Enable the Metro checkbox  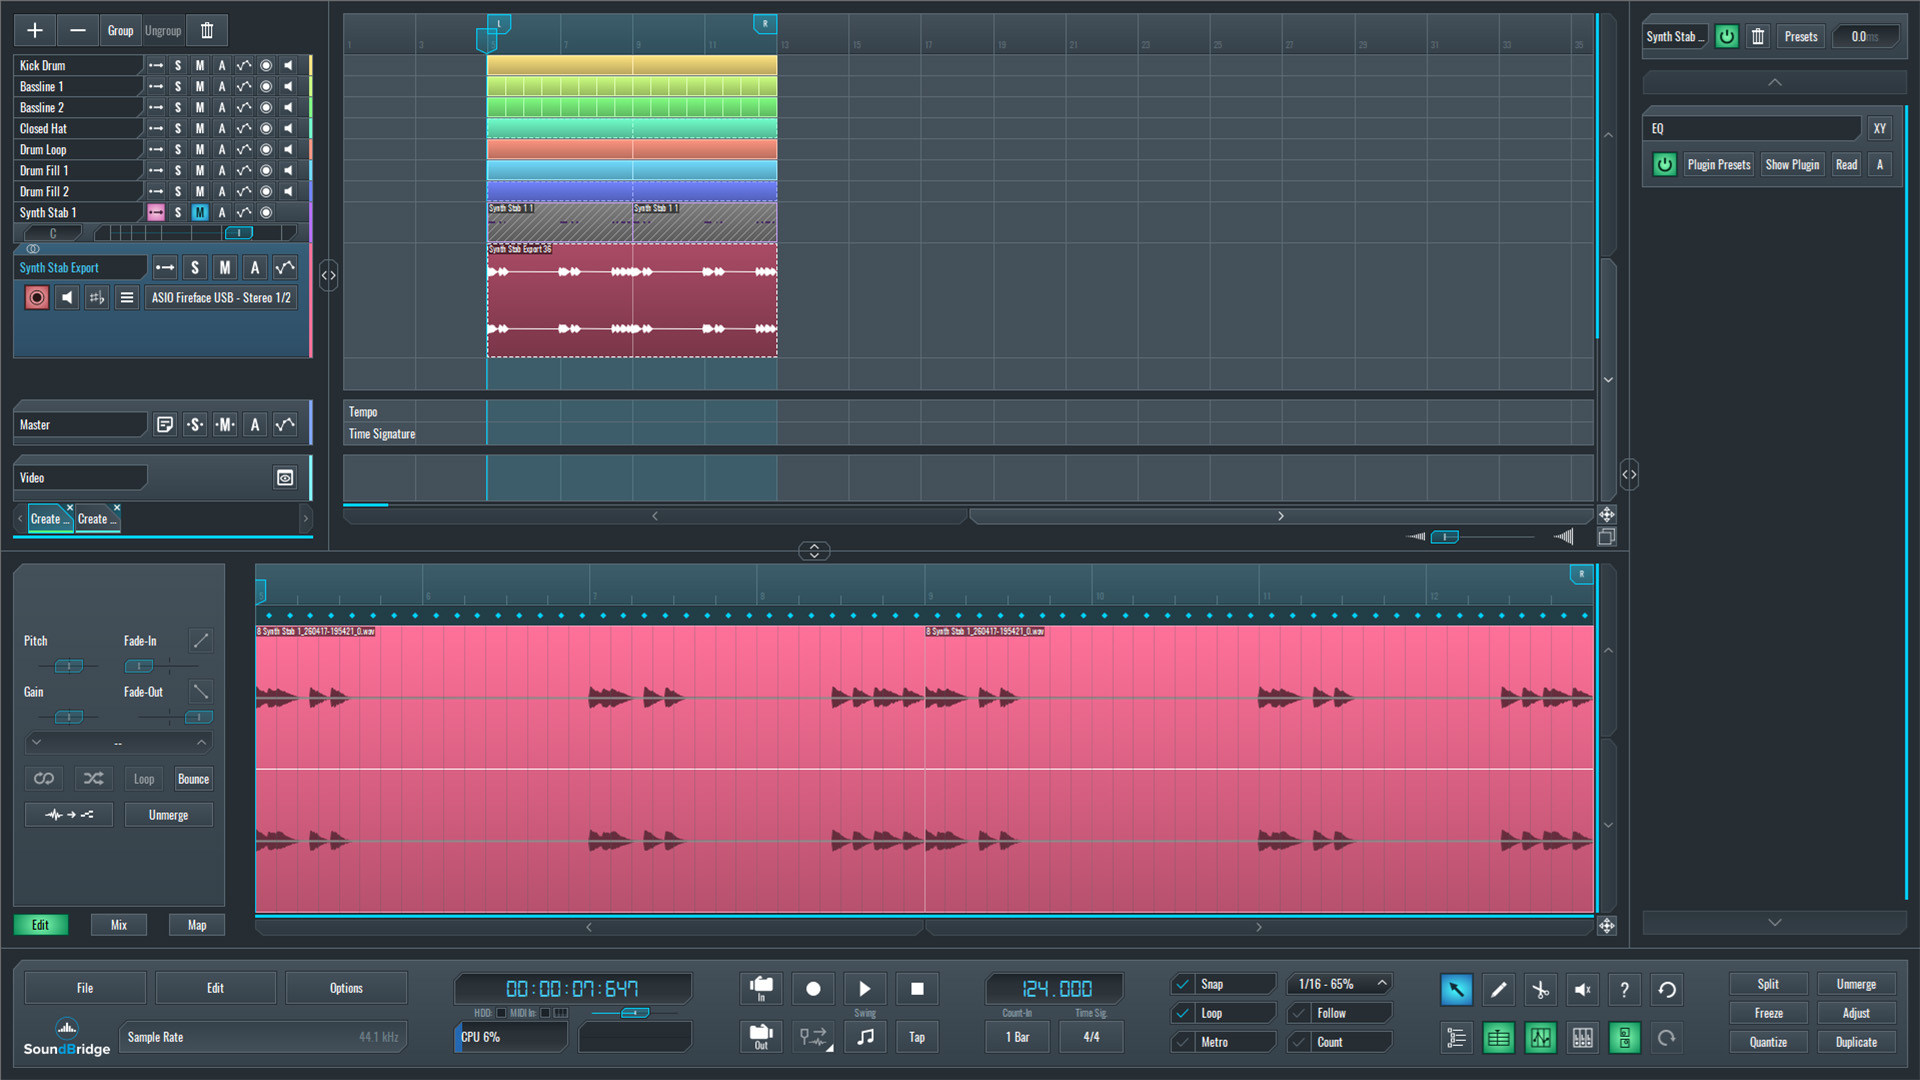pyautogui.click(x=1184, y=1042)
